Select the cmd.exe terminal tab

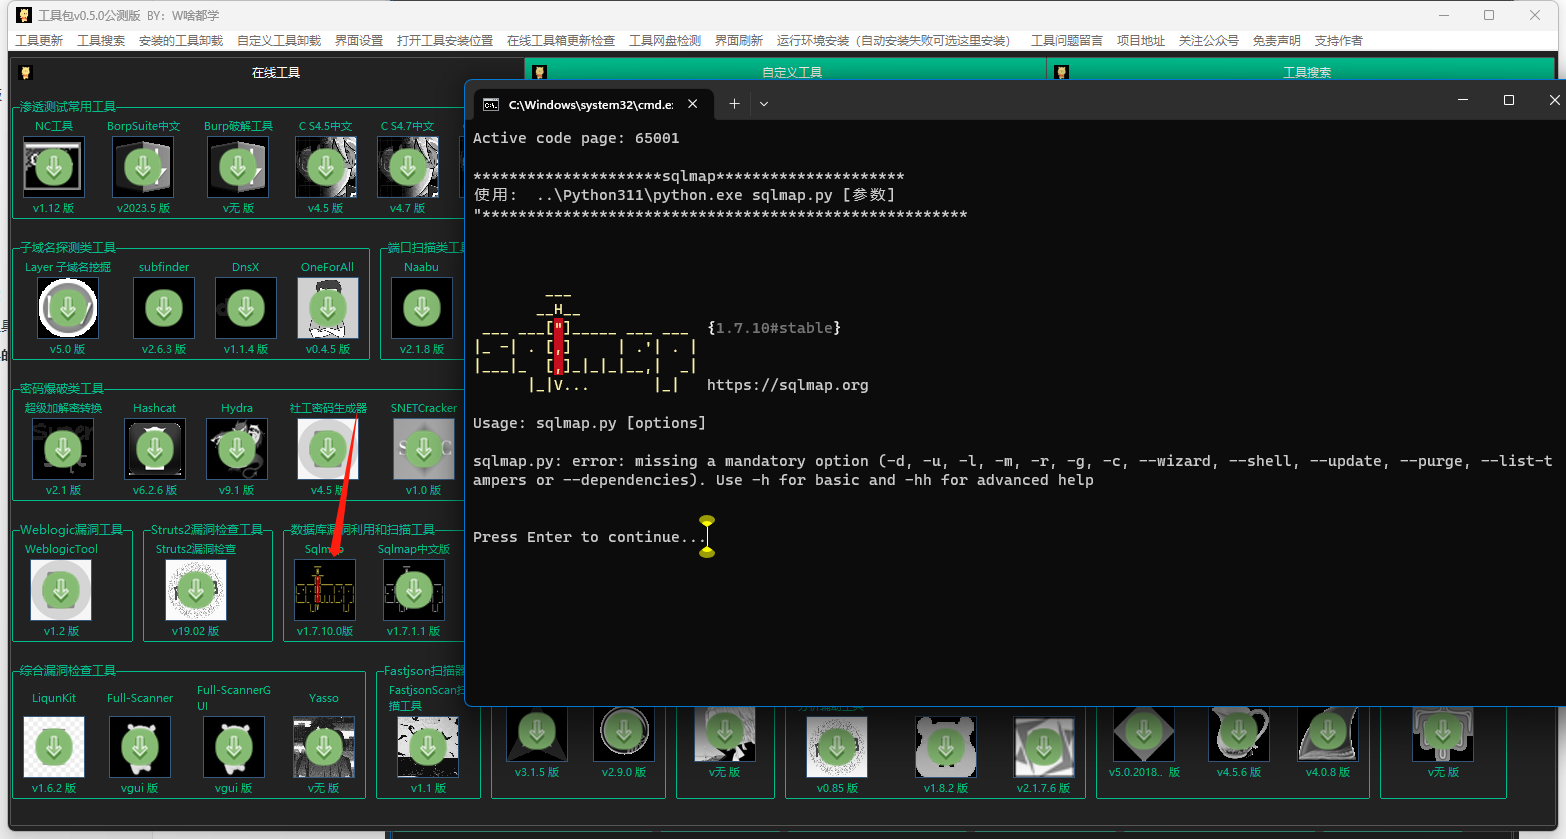pyautogui.click(x=592, y=104)
